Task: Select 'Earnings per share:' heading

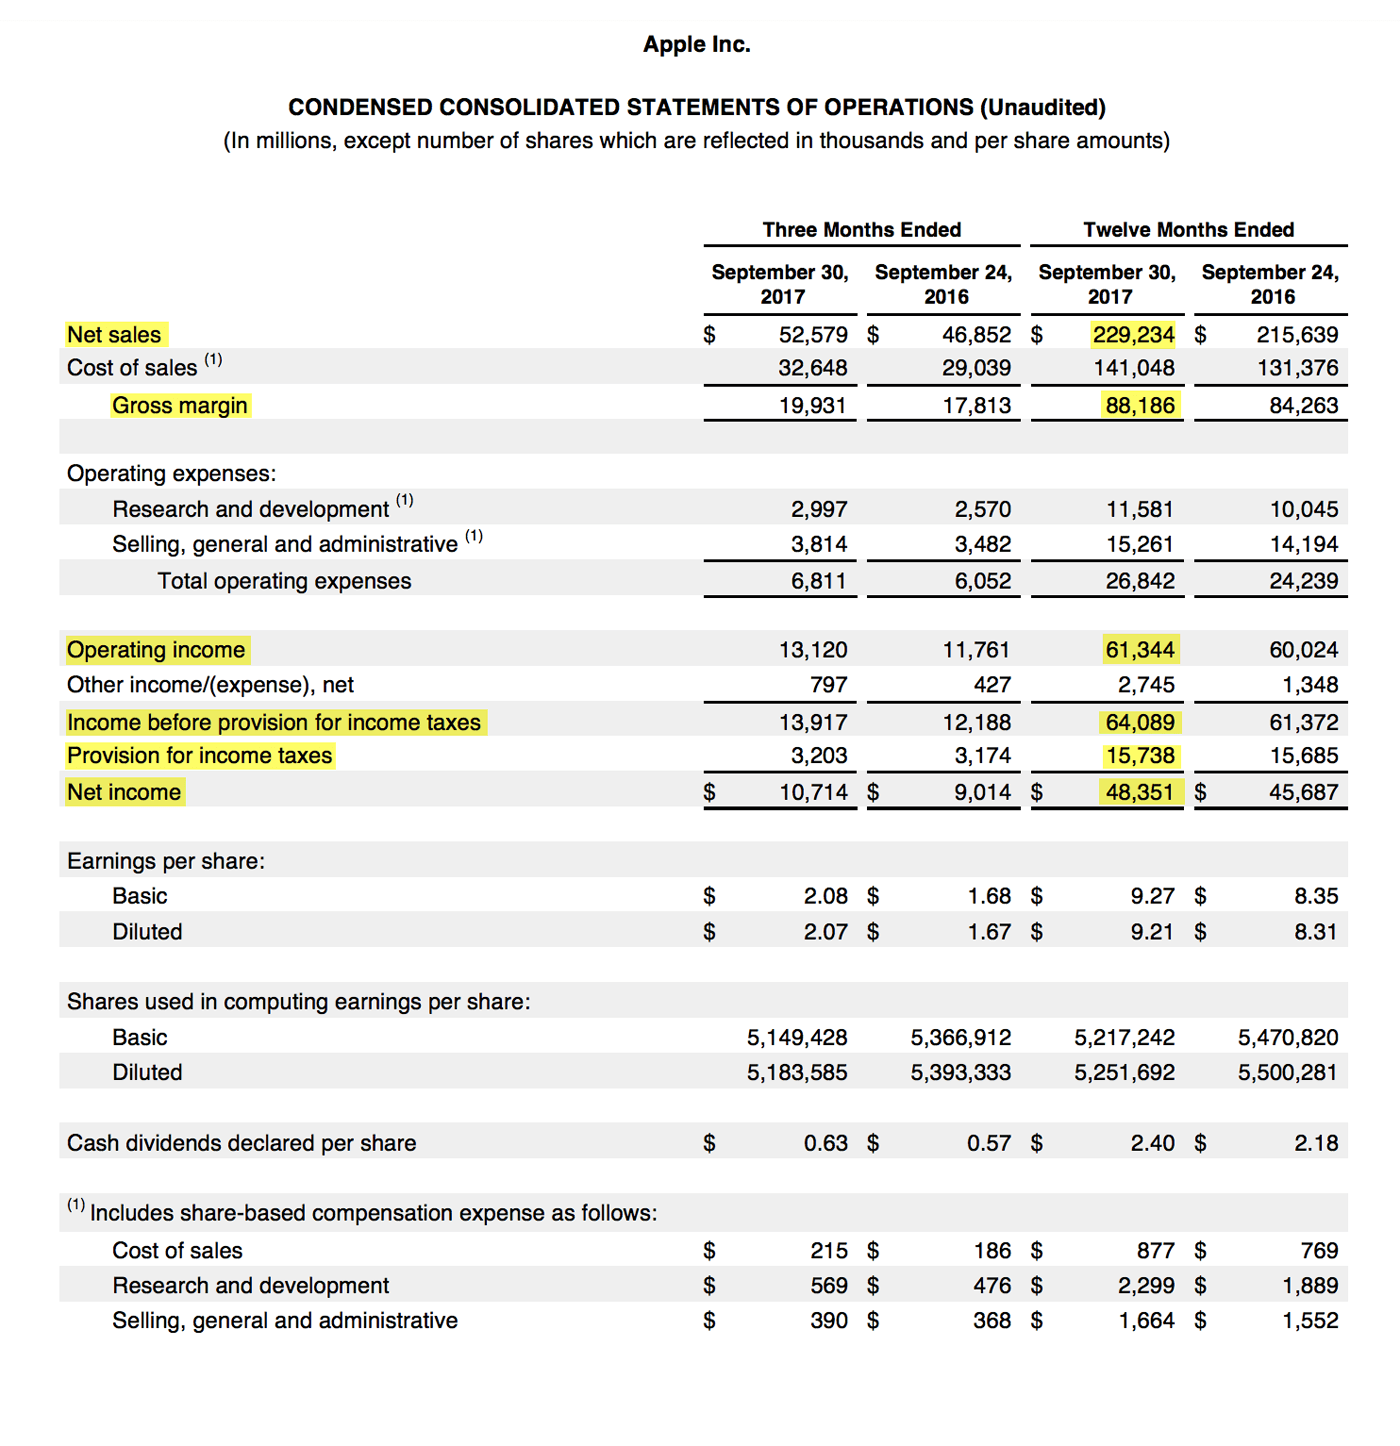Action: click(166, 861)
